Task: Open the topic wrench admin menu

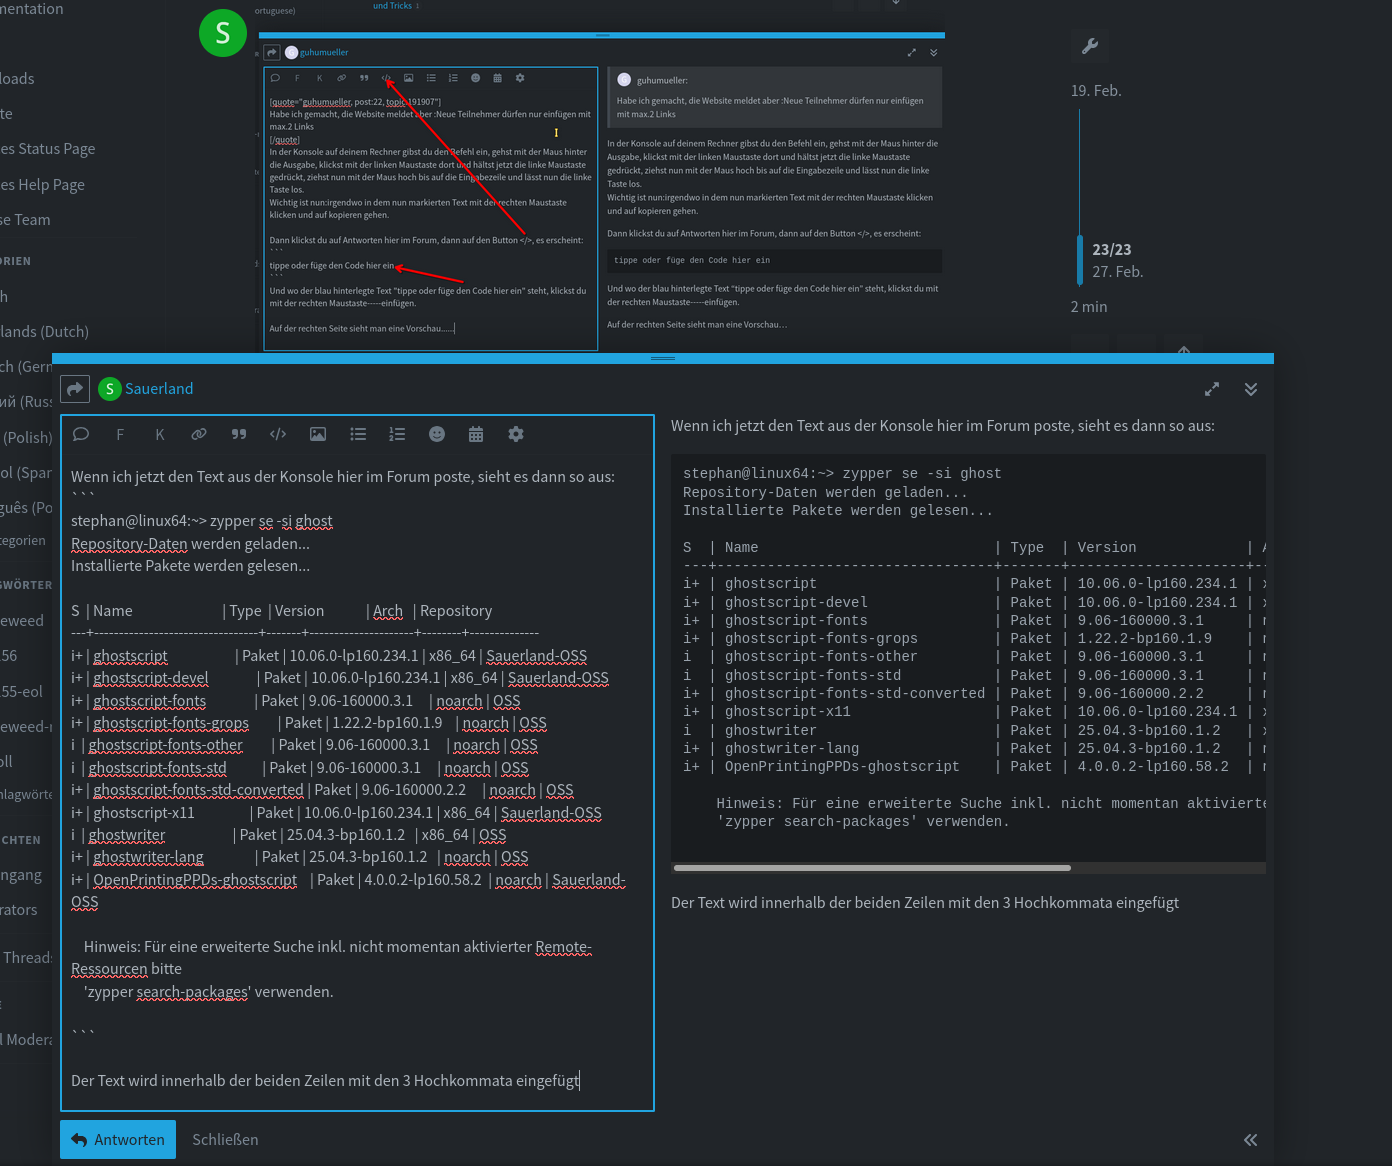Action: [1090, 46]
